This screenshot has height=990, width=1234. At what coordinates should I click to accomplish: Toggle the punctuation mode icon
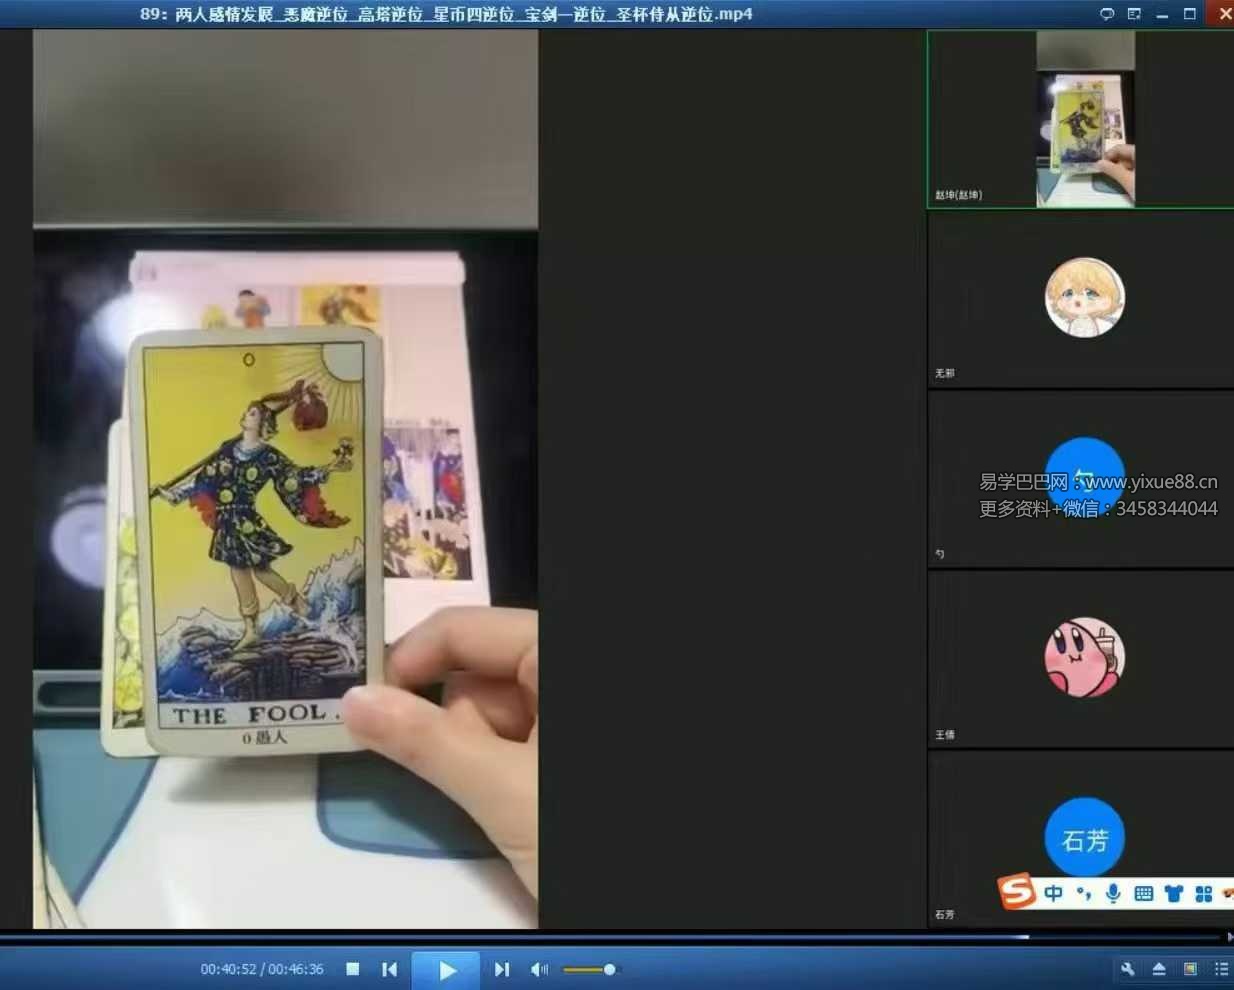coord(1084,893)
